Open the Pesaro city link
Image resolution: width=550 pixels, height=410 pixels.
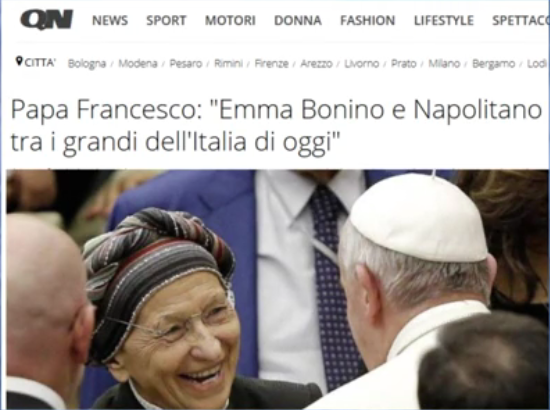pos(186,63)
